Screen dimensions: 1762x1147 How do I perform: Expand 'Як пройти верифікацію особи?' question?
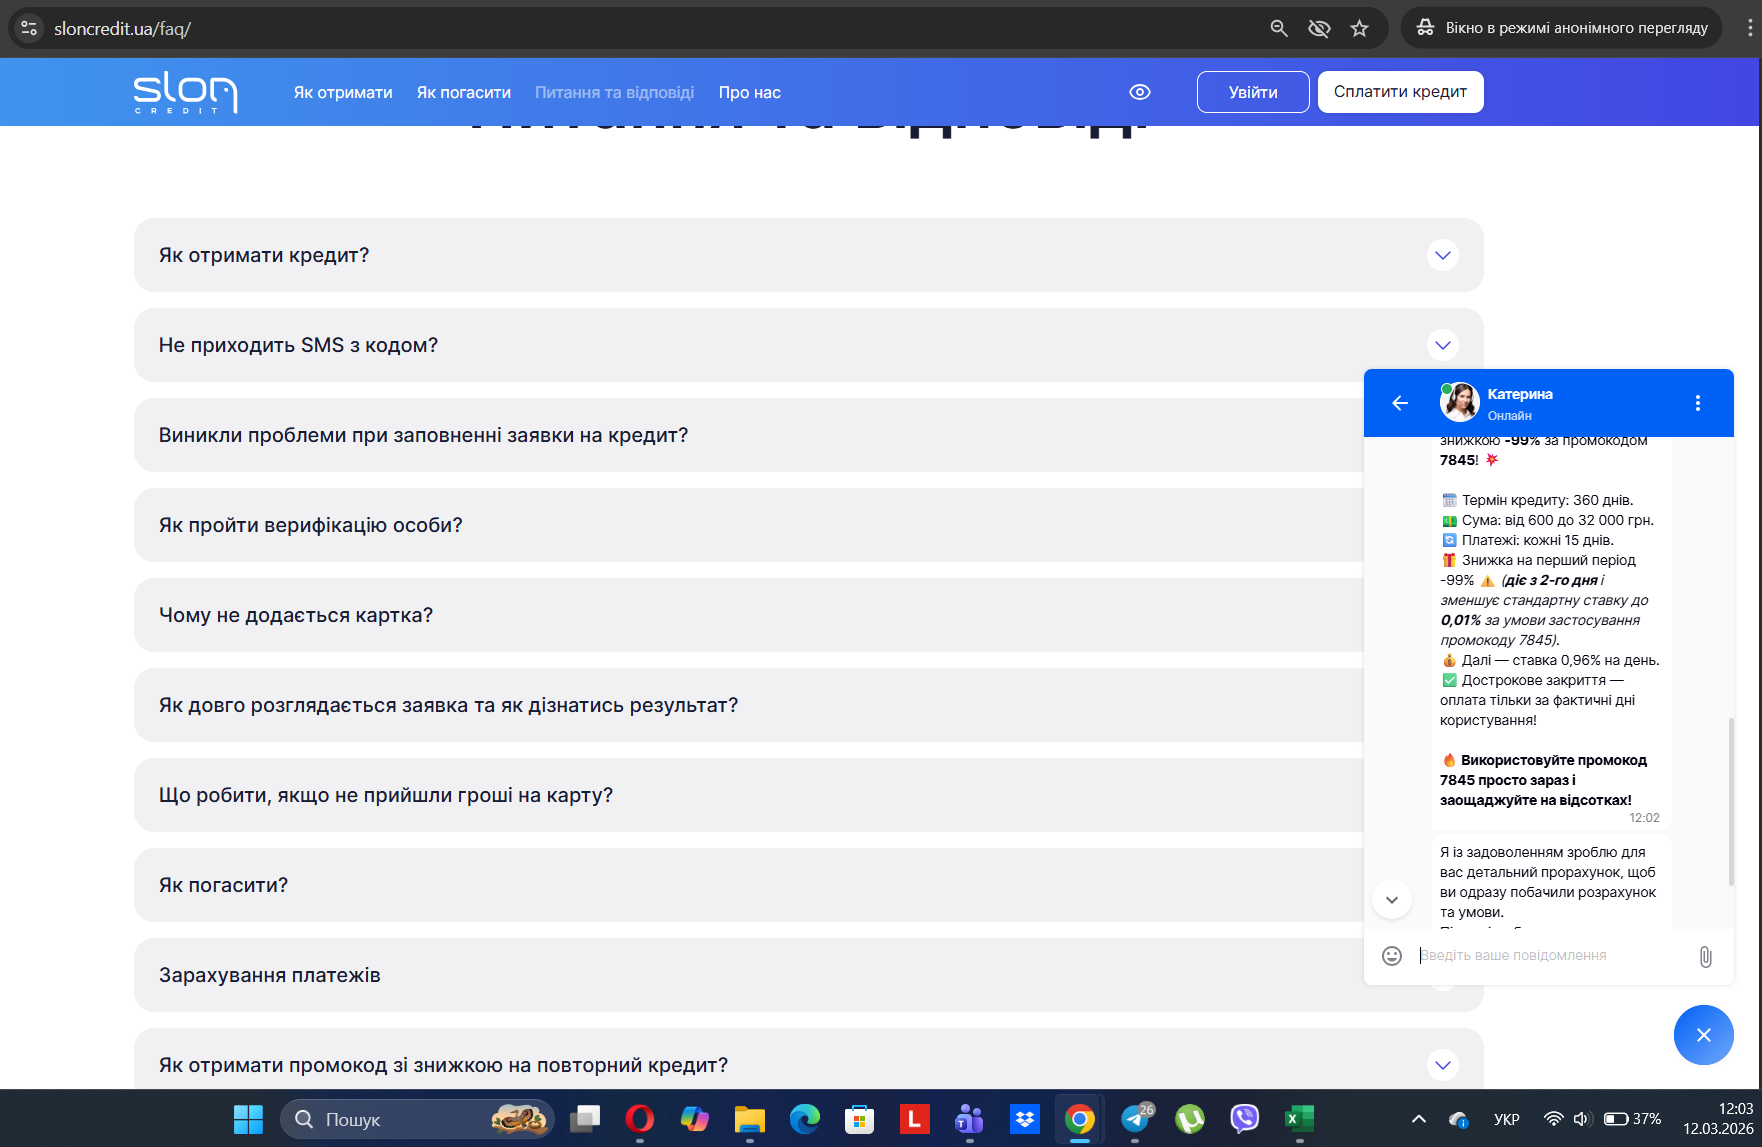click(x=748, y=525)
